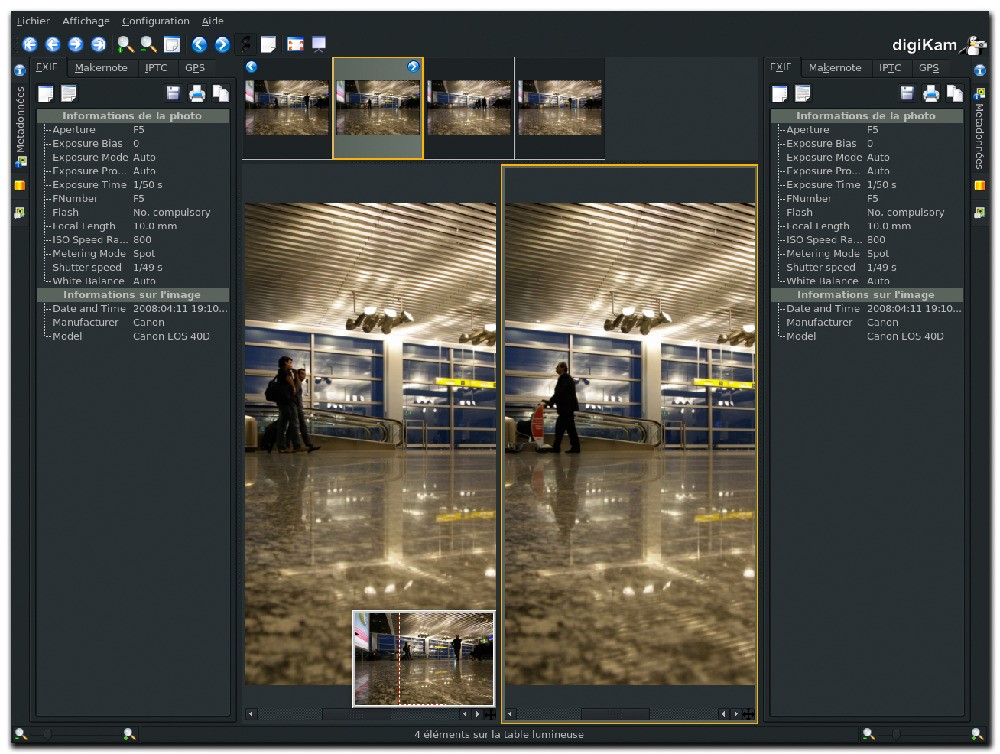
Task: Switch EXIF display to full level document icon
Action: 68,92
